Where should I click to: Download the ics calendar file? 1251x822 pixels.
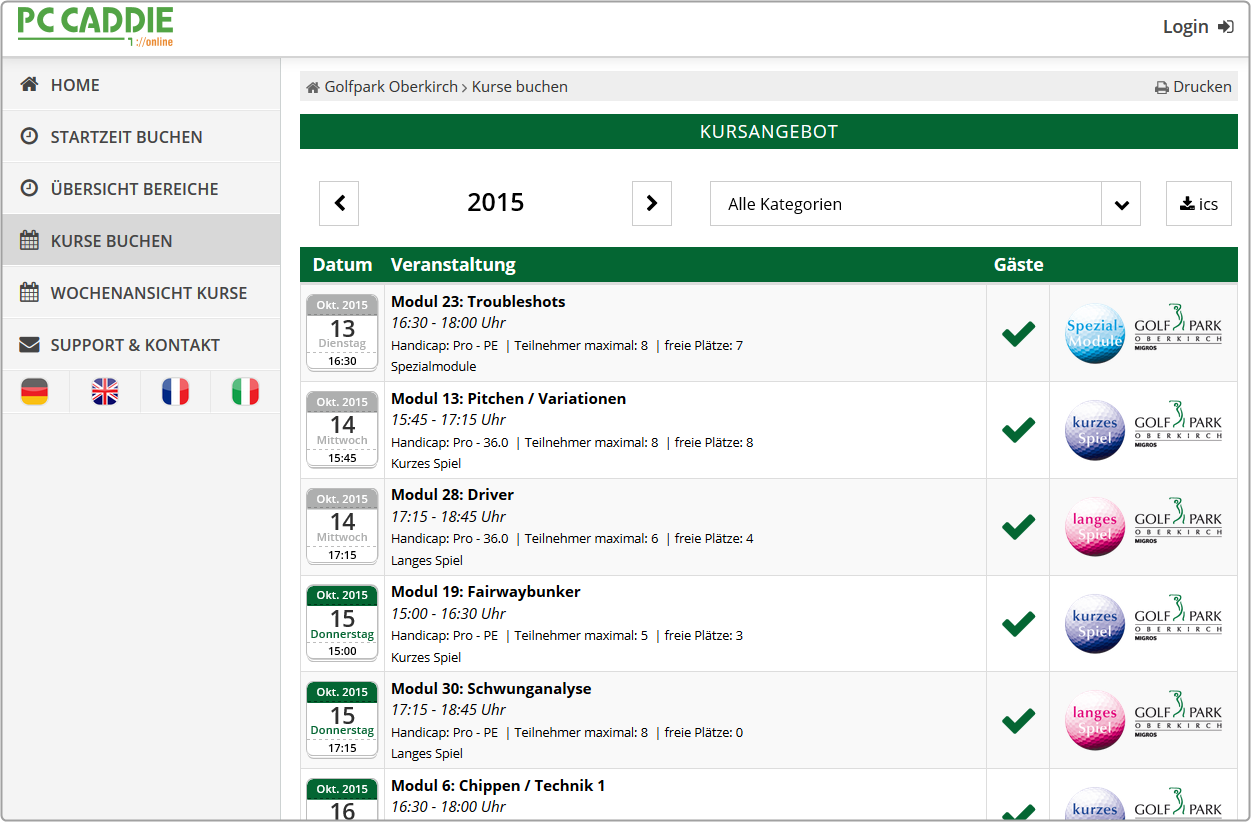tap(1199, 204)
